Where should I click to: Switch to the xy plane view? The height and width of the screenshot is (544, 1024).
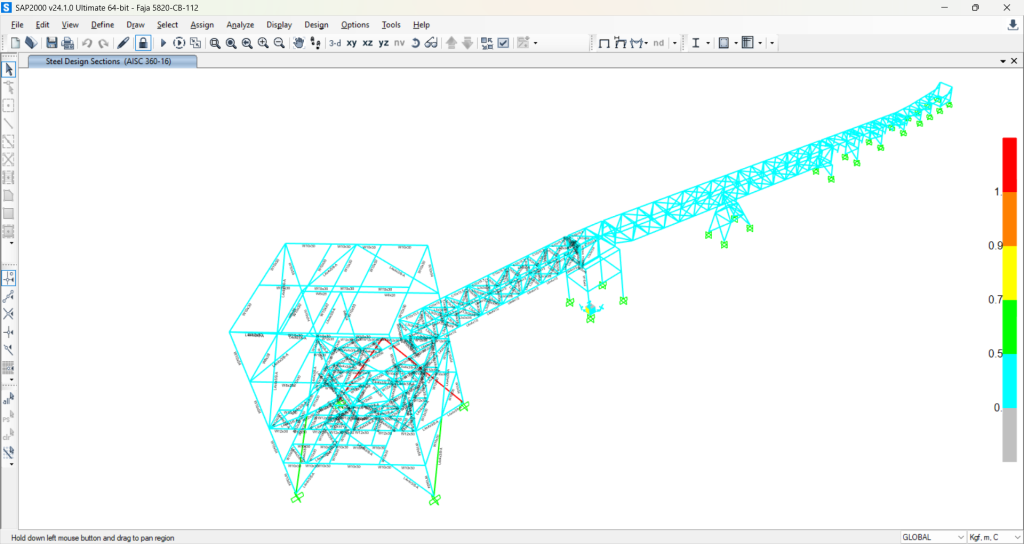(352, 43)
